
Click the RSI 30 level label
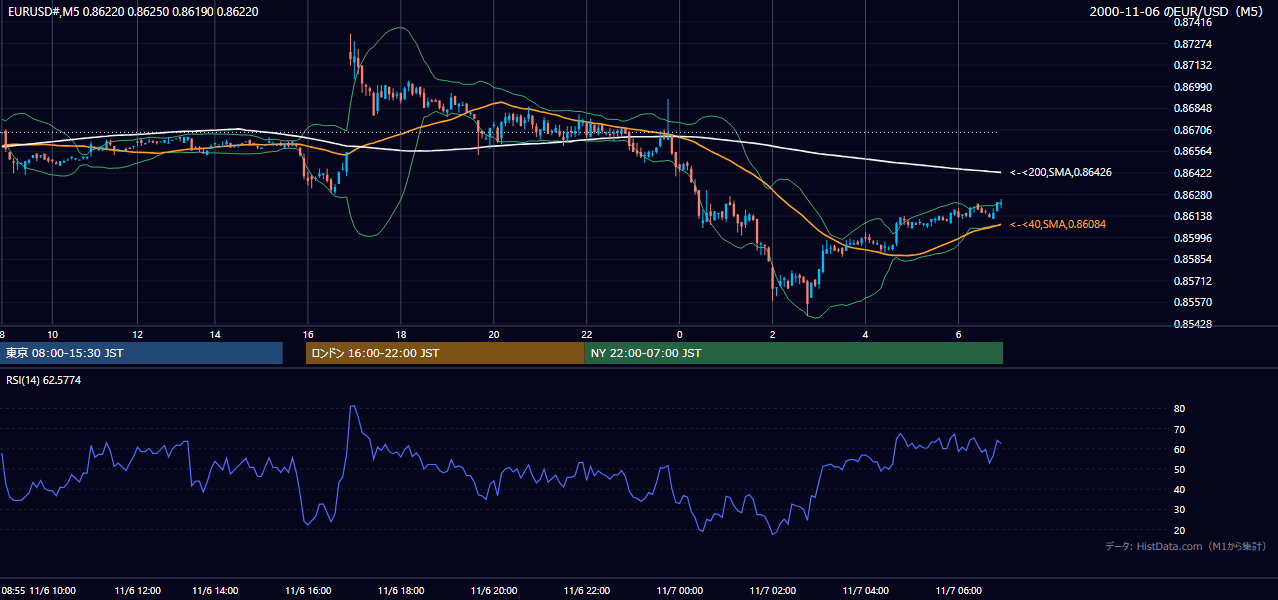pyautogui.click(x=1179, y=509)
